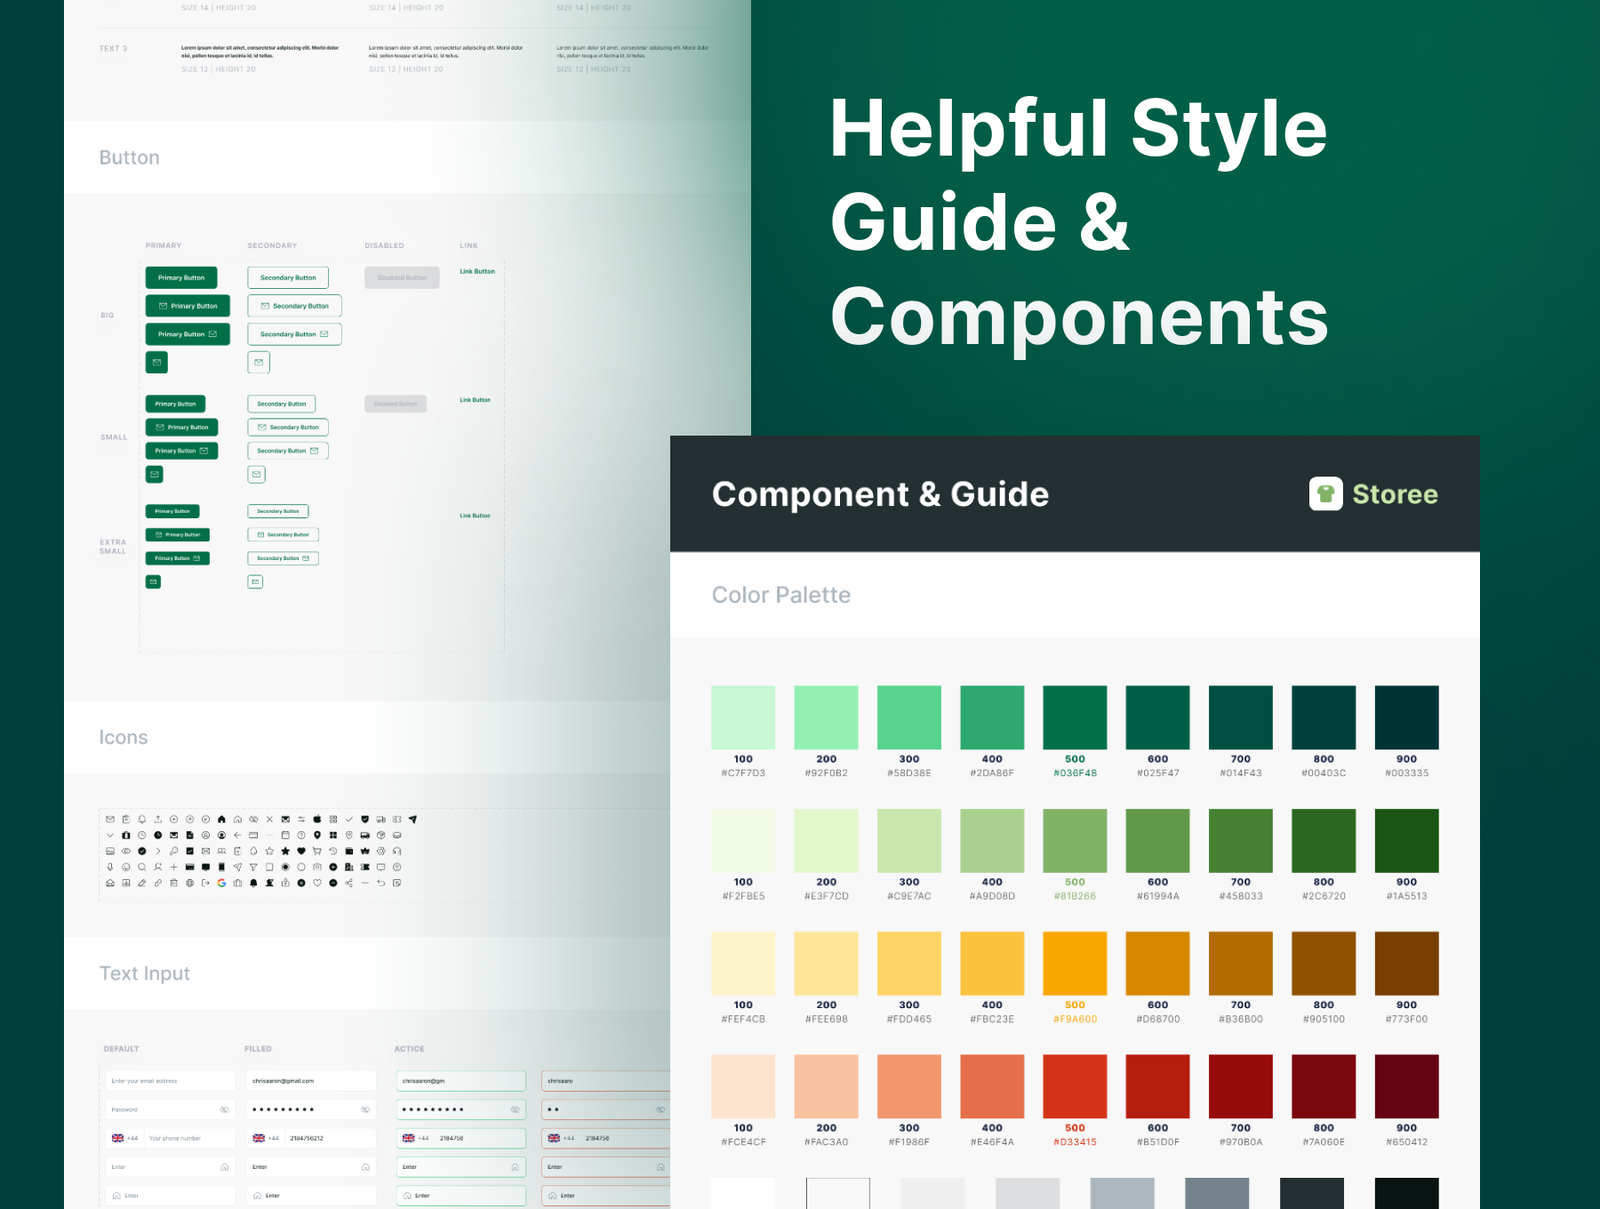Click the solid black star icon
Screen dimensions: 1600x1209
pyautogui.click(x=285, y=851)
